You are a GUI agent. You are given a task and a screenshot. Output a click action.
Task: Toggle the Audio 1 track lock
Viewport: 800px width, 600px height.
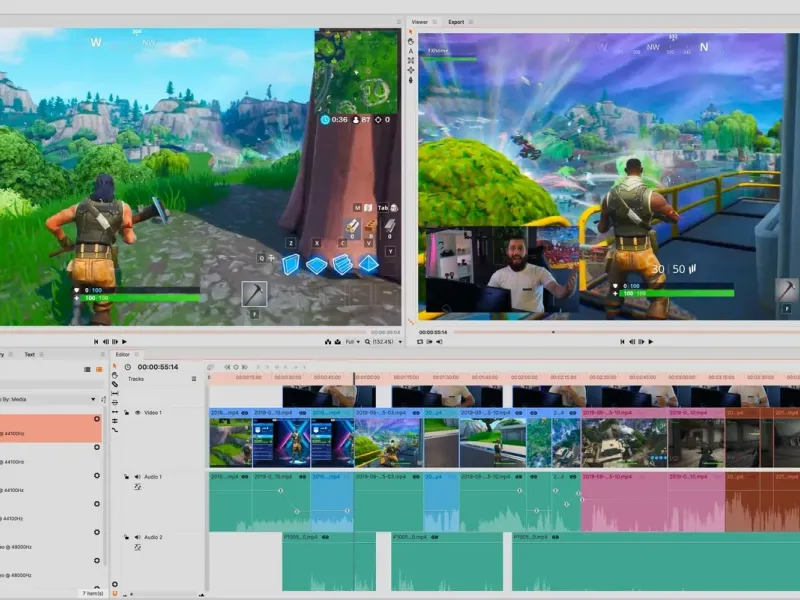click(x=127, y=477)
